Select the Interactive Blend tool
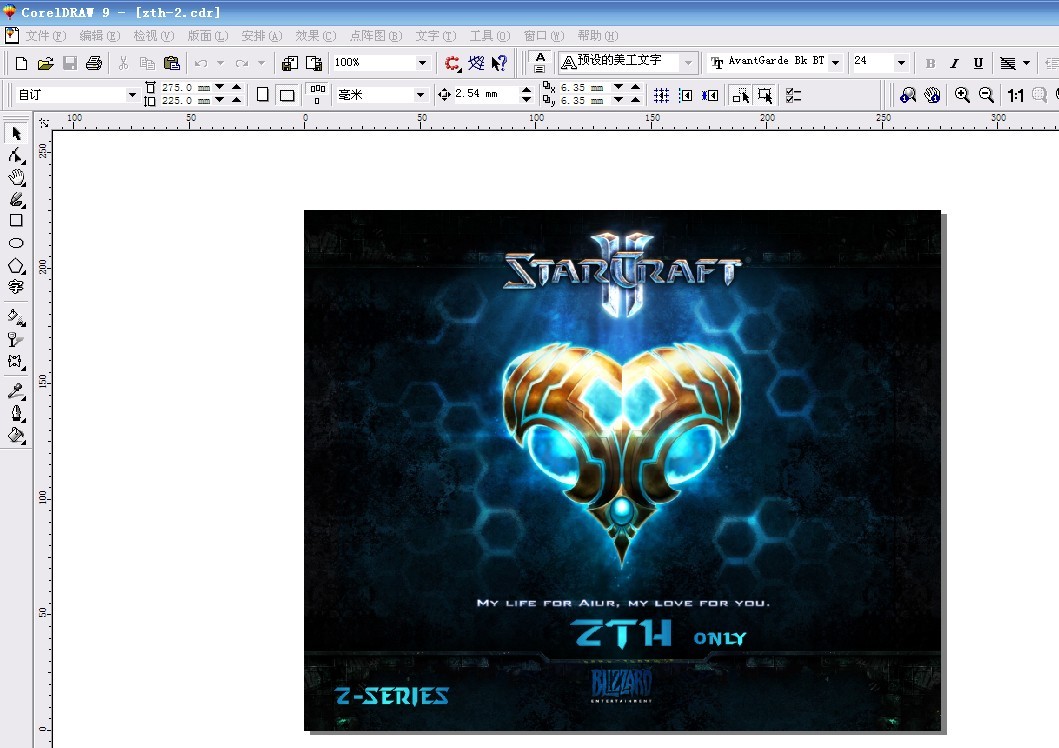1059x748 pixels. click(16, 361)
